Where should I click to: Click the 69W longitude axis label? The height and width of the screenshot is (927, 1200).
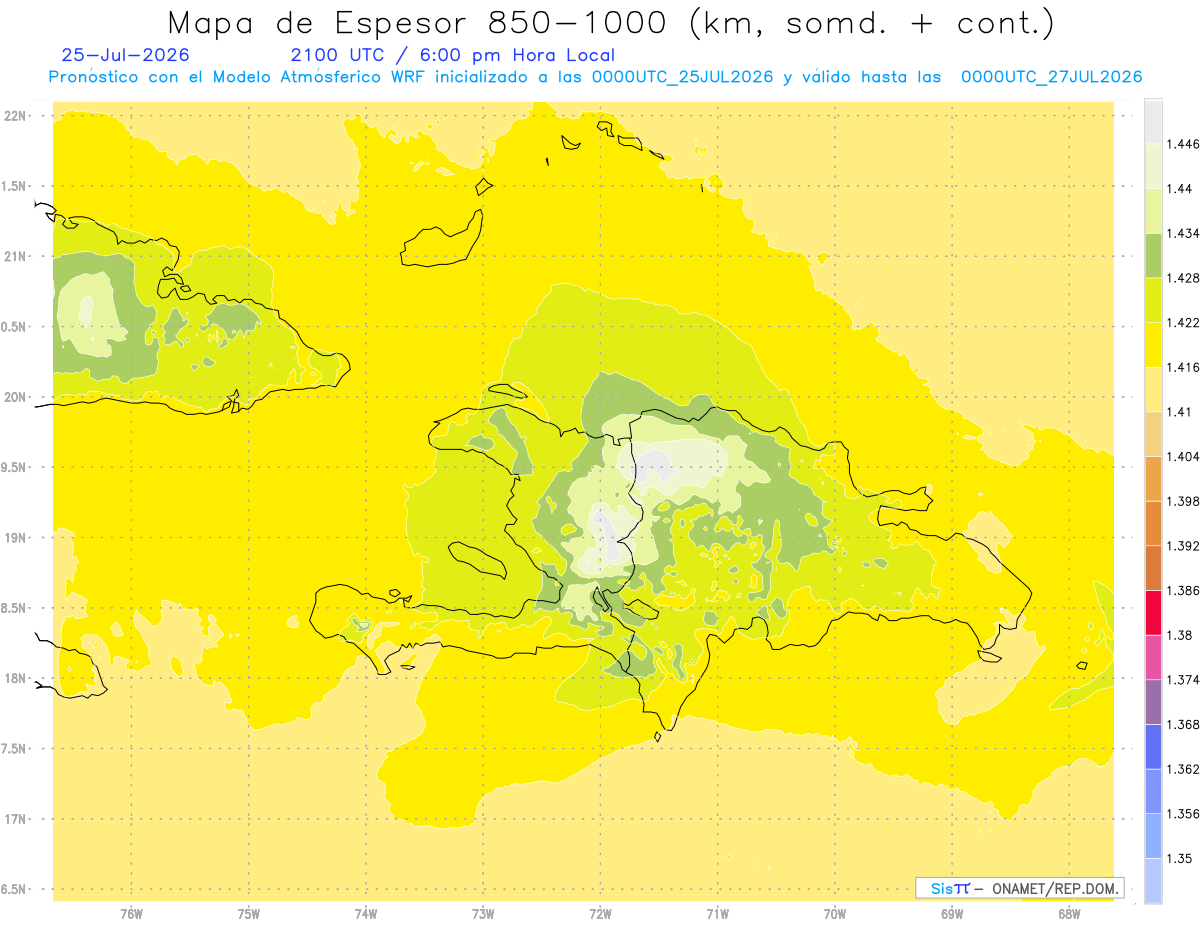tap(952, 913)
